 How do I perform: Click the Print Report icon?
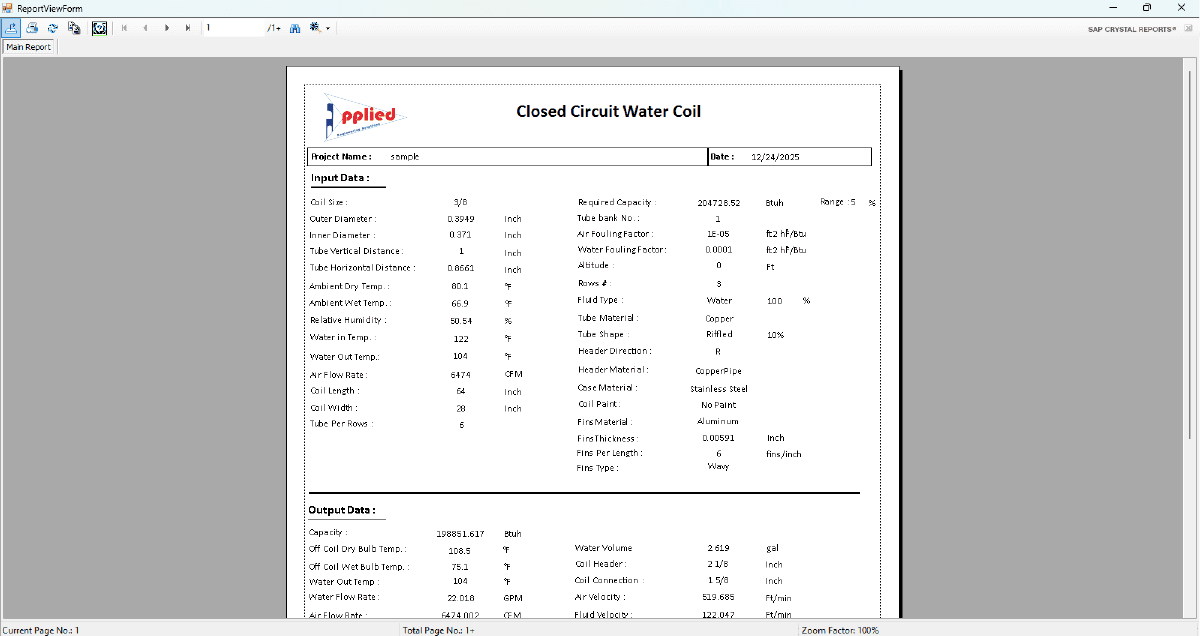[32, 28]
